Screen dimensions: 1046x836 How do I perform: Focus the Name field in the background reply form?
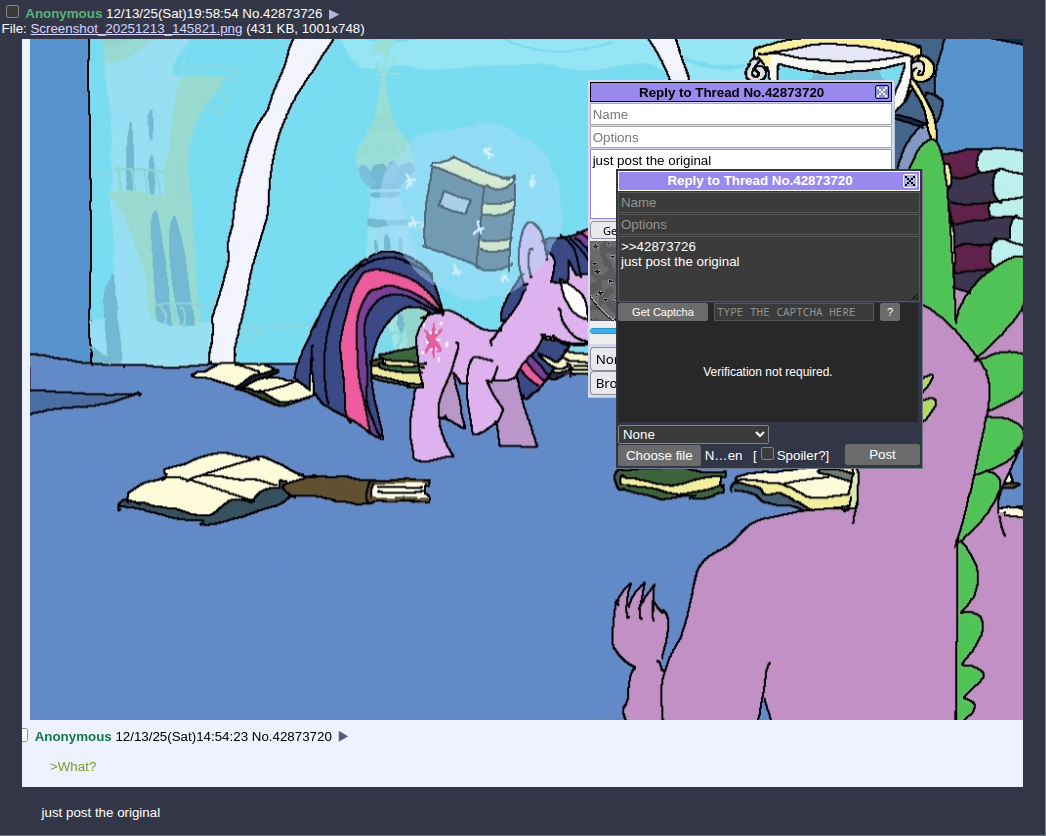pyautogui.click(x=740, y=115)
